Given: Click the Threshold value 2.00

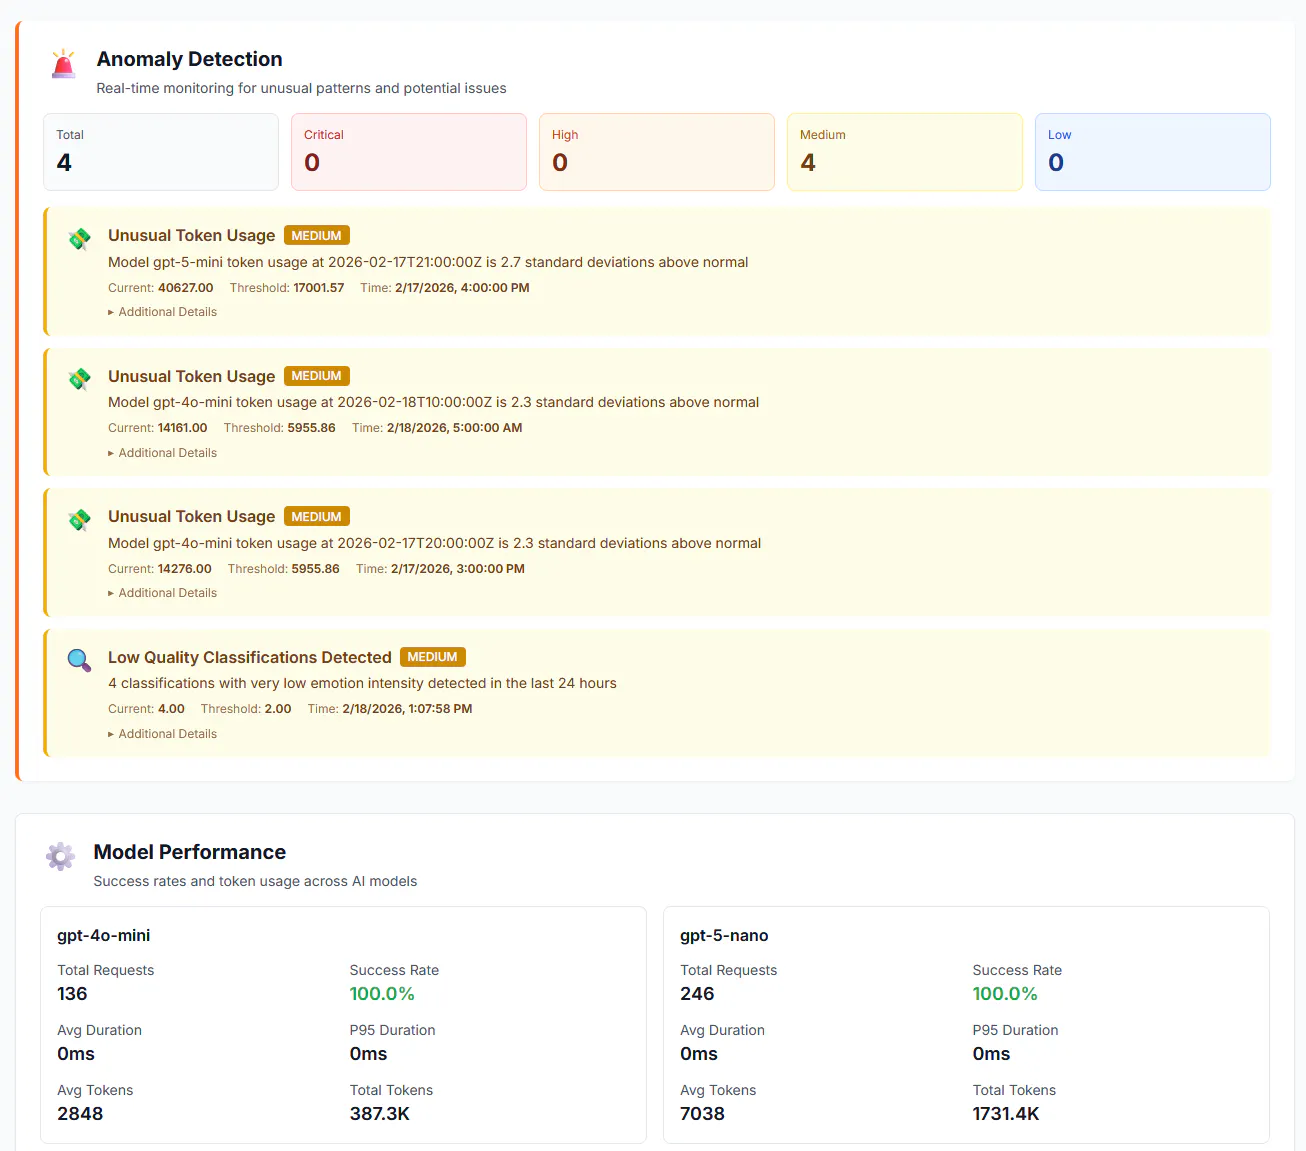Looking at the screenshot, I should point(278,709).
